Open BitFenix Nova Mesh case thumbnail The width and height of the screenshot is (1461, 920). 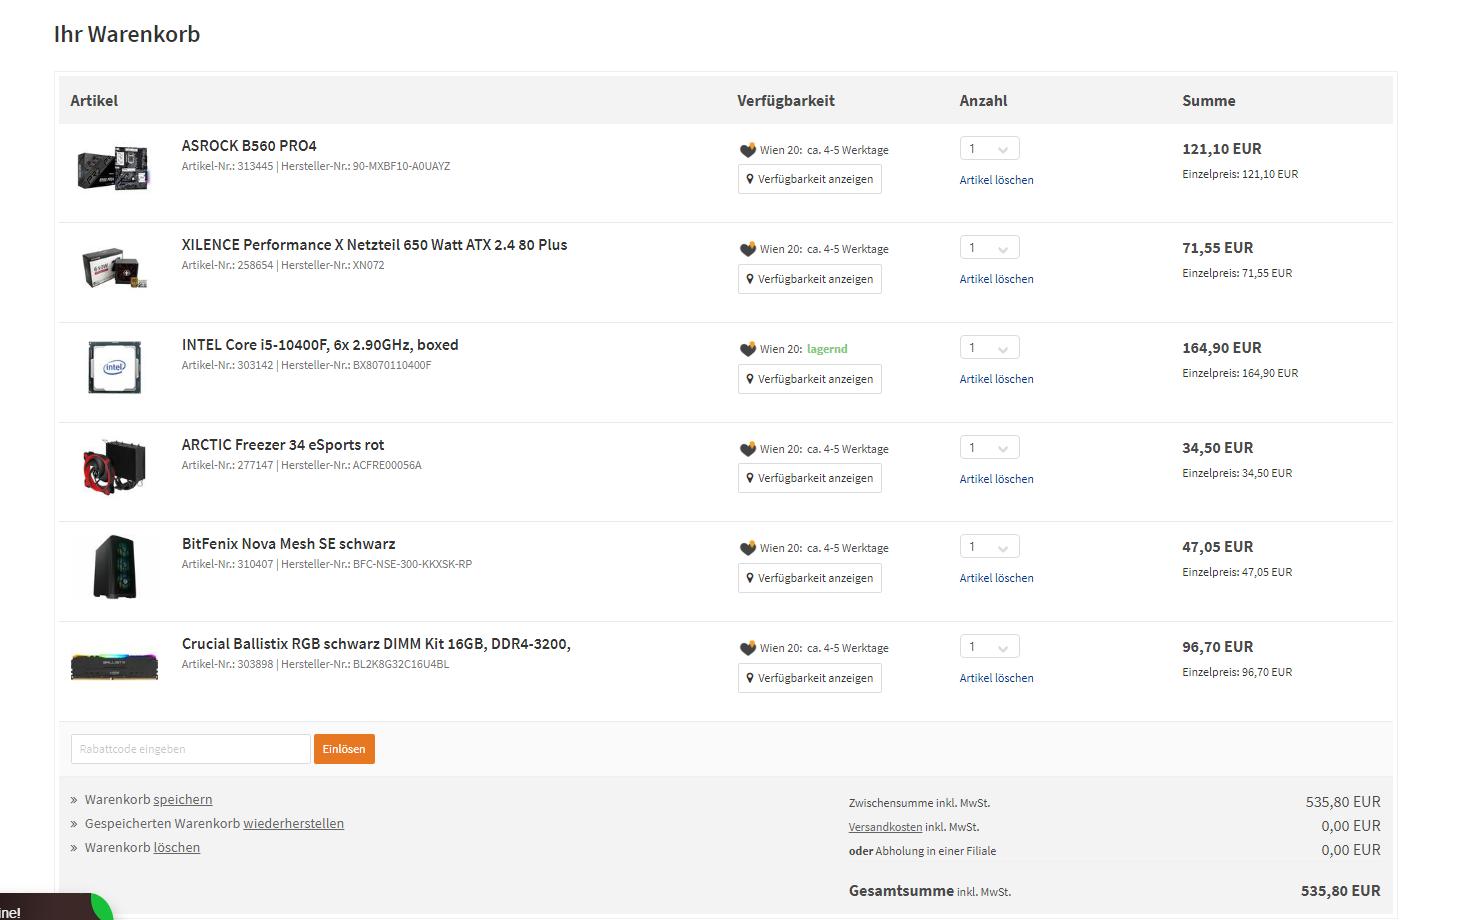pos(114,566)
